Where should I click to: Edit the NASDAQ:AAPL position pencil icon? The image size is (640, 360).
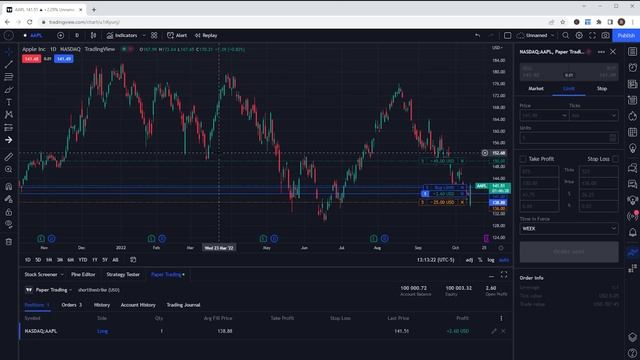tap(494, 331)
